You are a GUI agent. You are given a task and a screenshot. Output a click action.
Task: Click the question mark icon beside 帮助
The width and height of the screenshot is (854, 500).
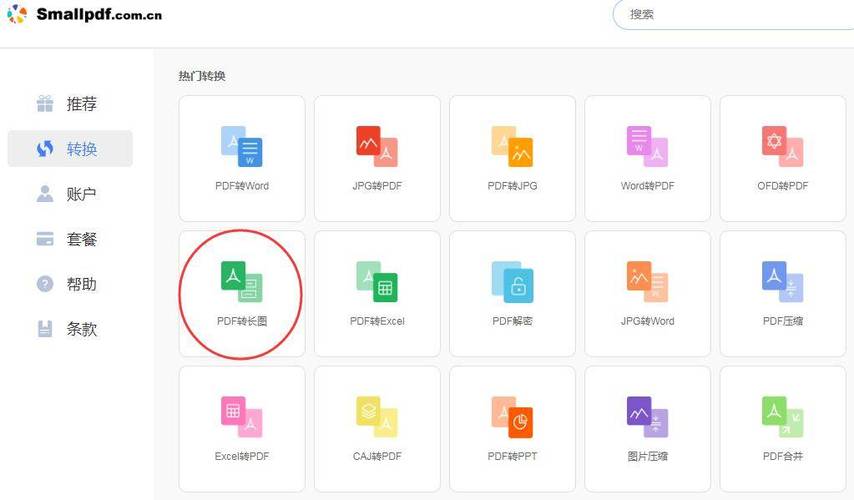click(45, 284)
